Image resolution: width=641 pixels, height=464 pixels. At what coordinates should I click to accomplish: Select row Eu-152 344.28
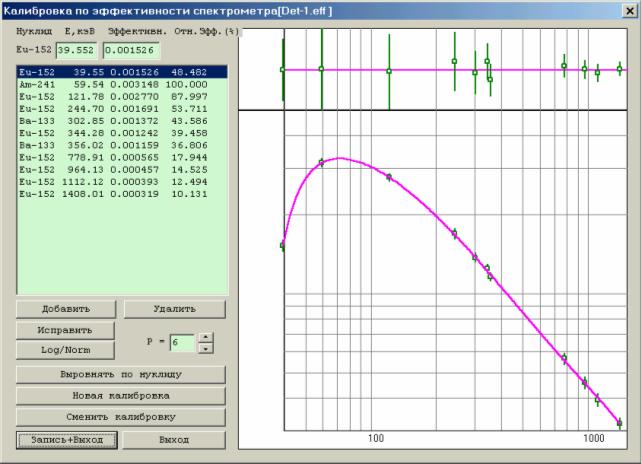click(122, 133)
